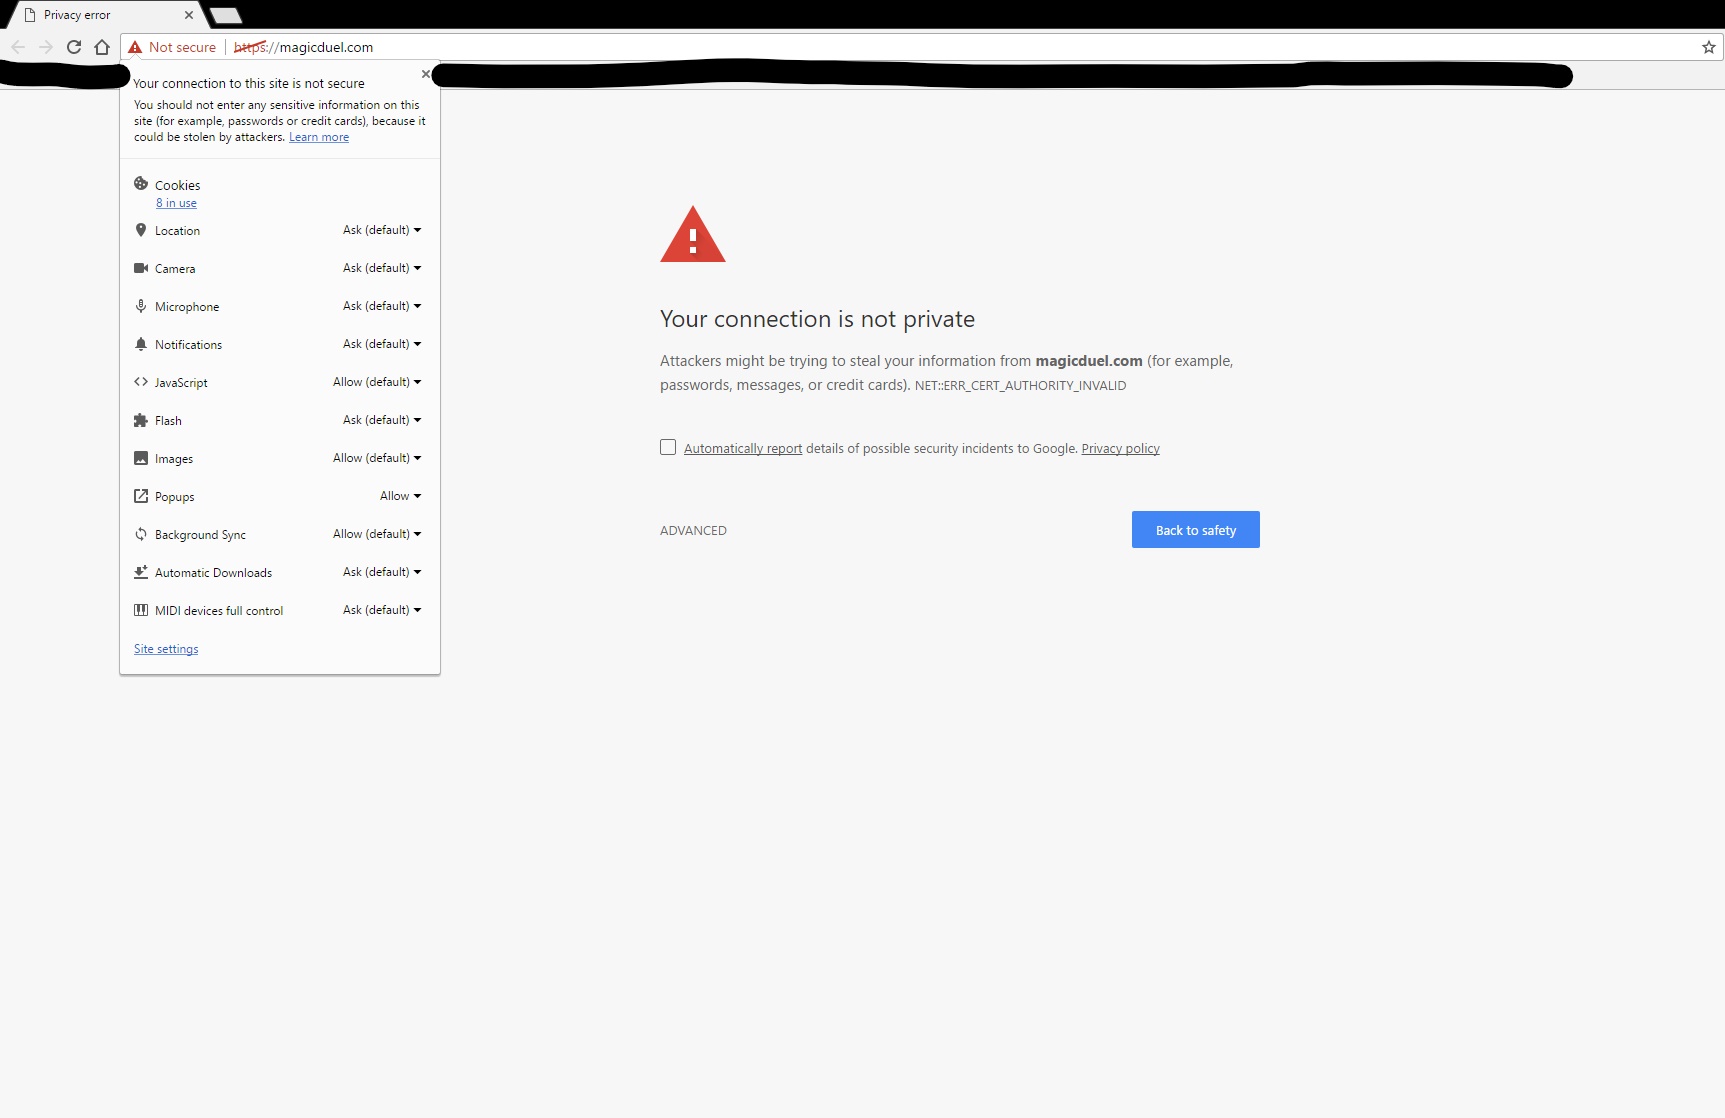
Task: Click the magicduel.com address bar URL
Action: point(304,47)
